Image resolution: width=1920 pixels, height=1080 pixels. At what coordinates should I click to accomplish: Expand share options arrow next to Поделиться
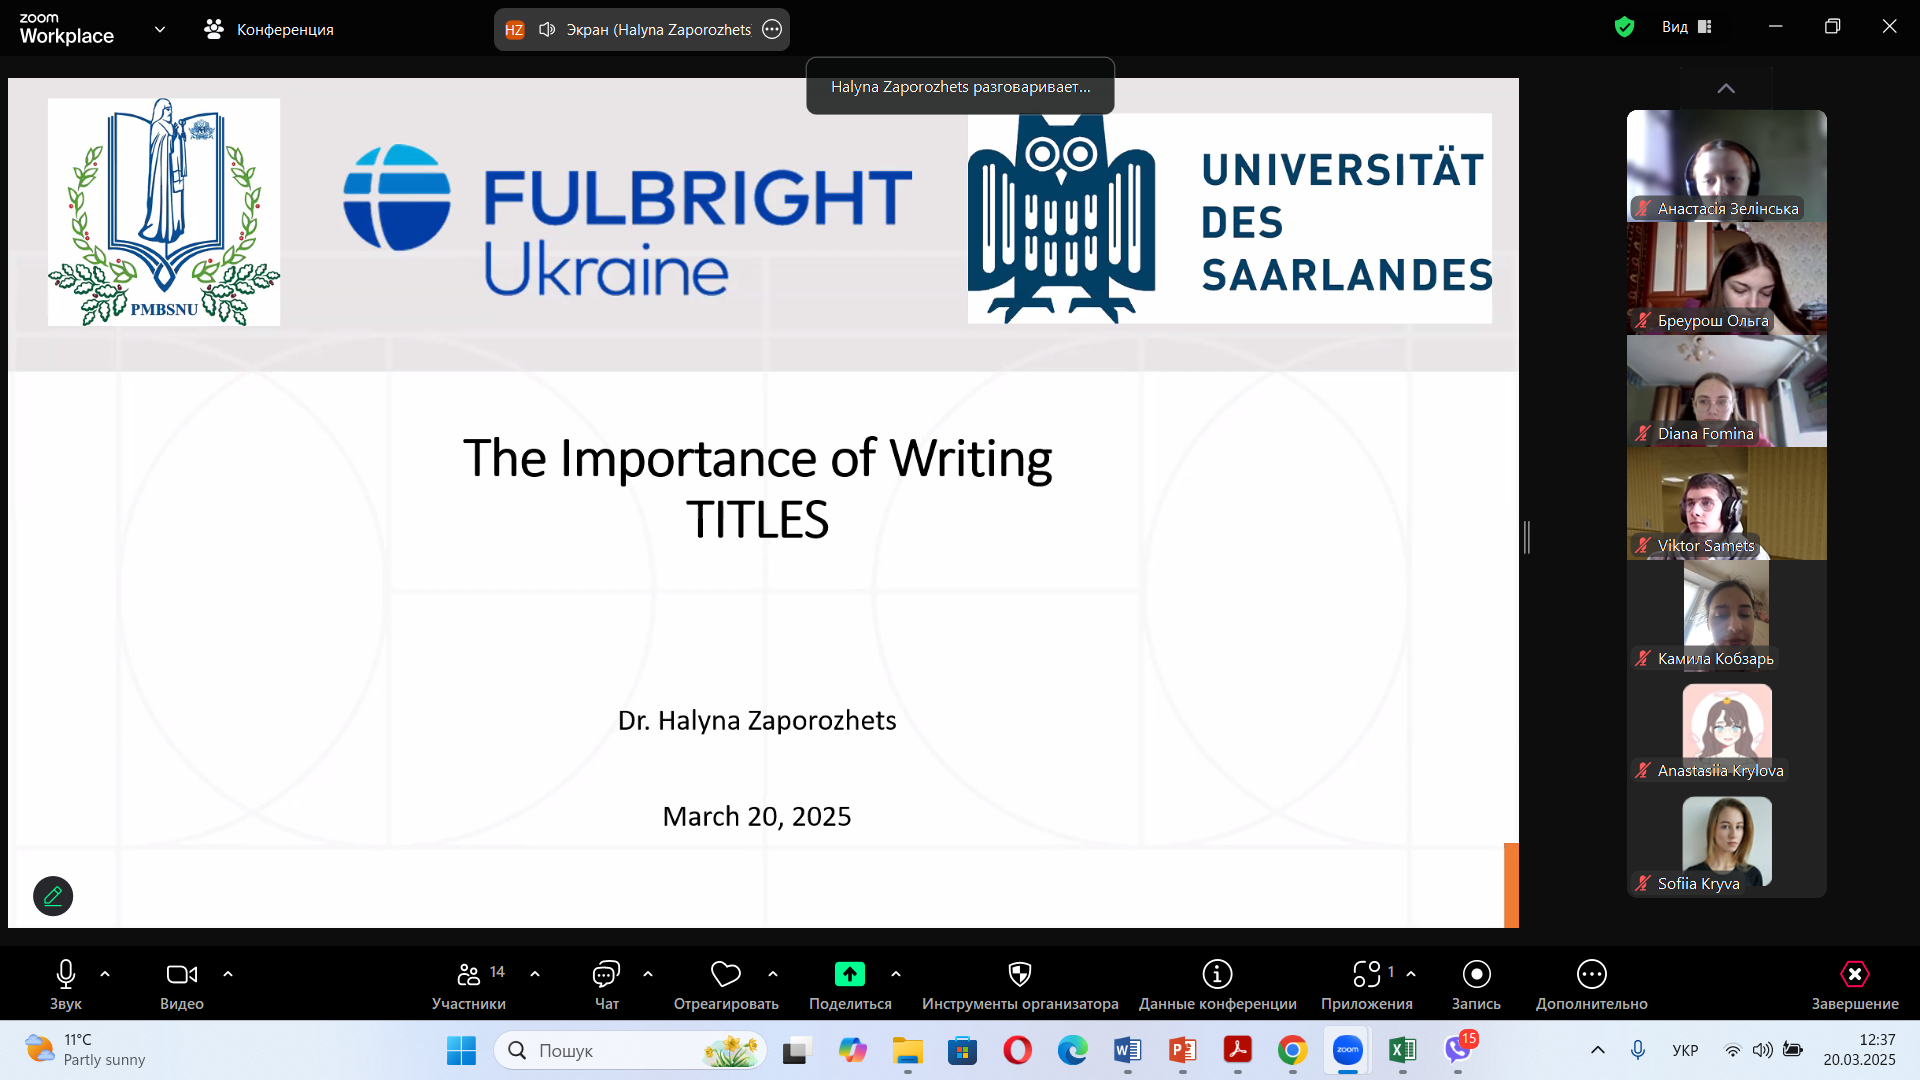[x=896, y=973]
